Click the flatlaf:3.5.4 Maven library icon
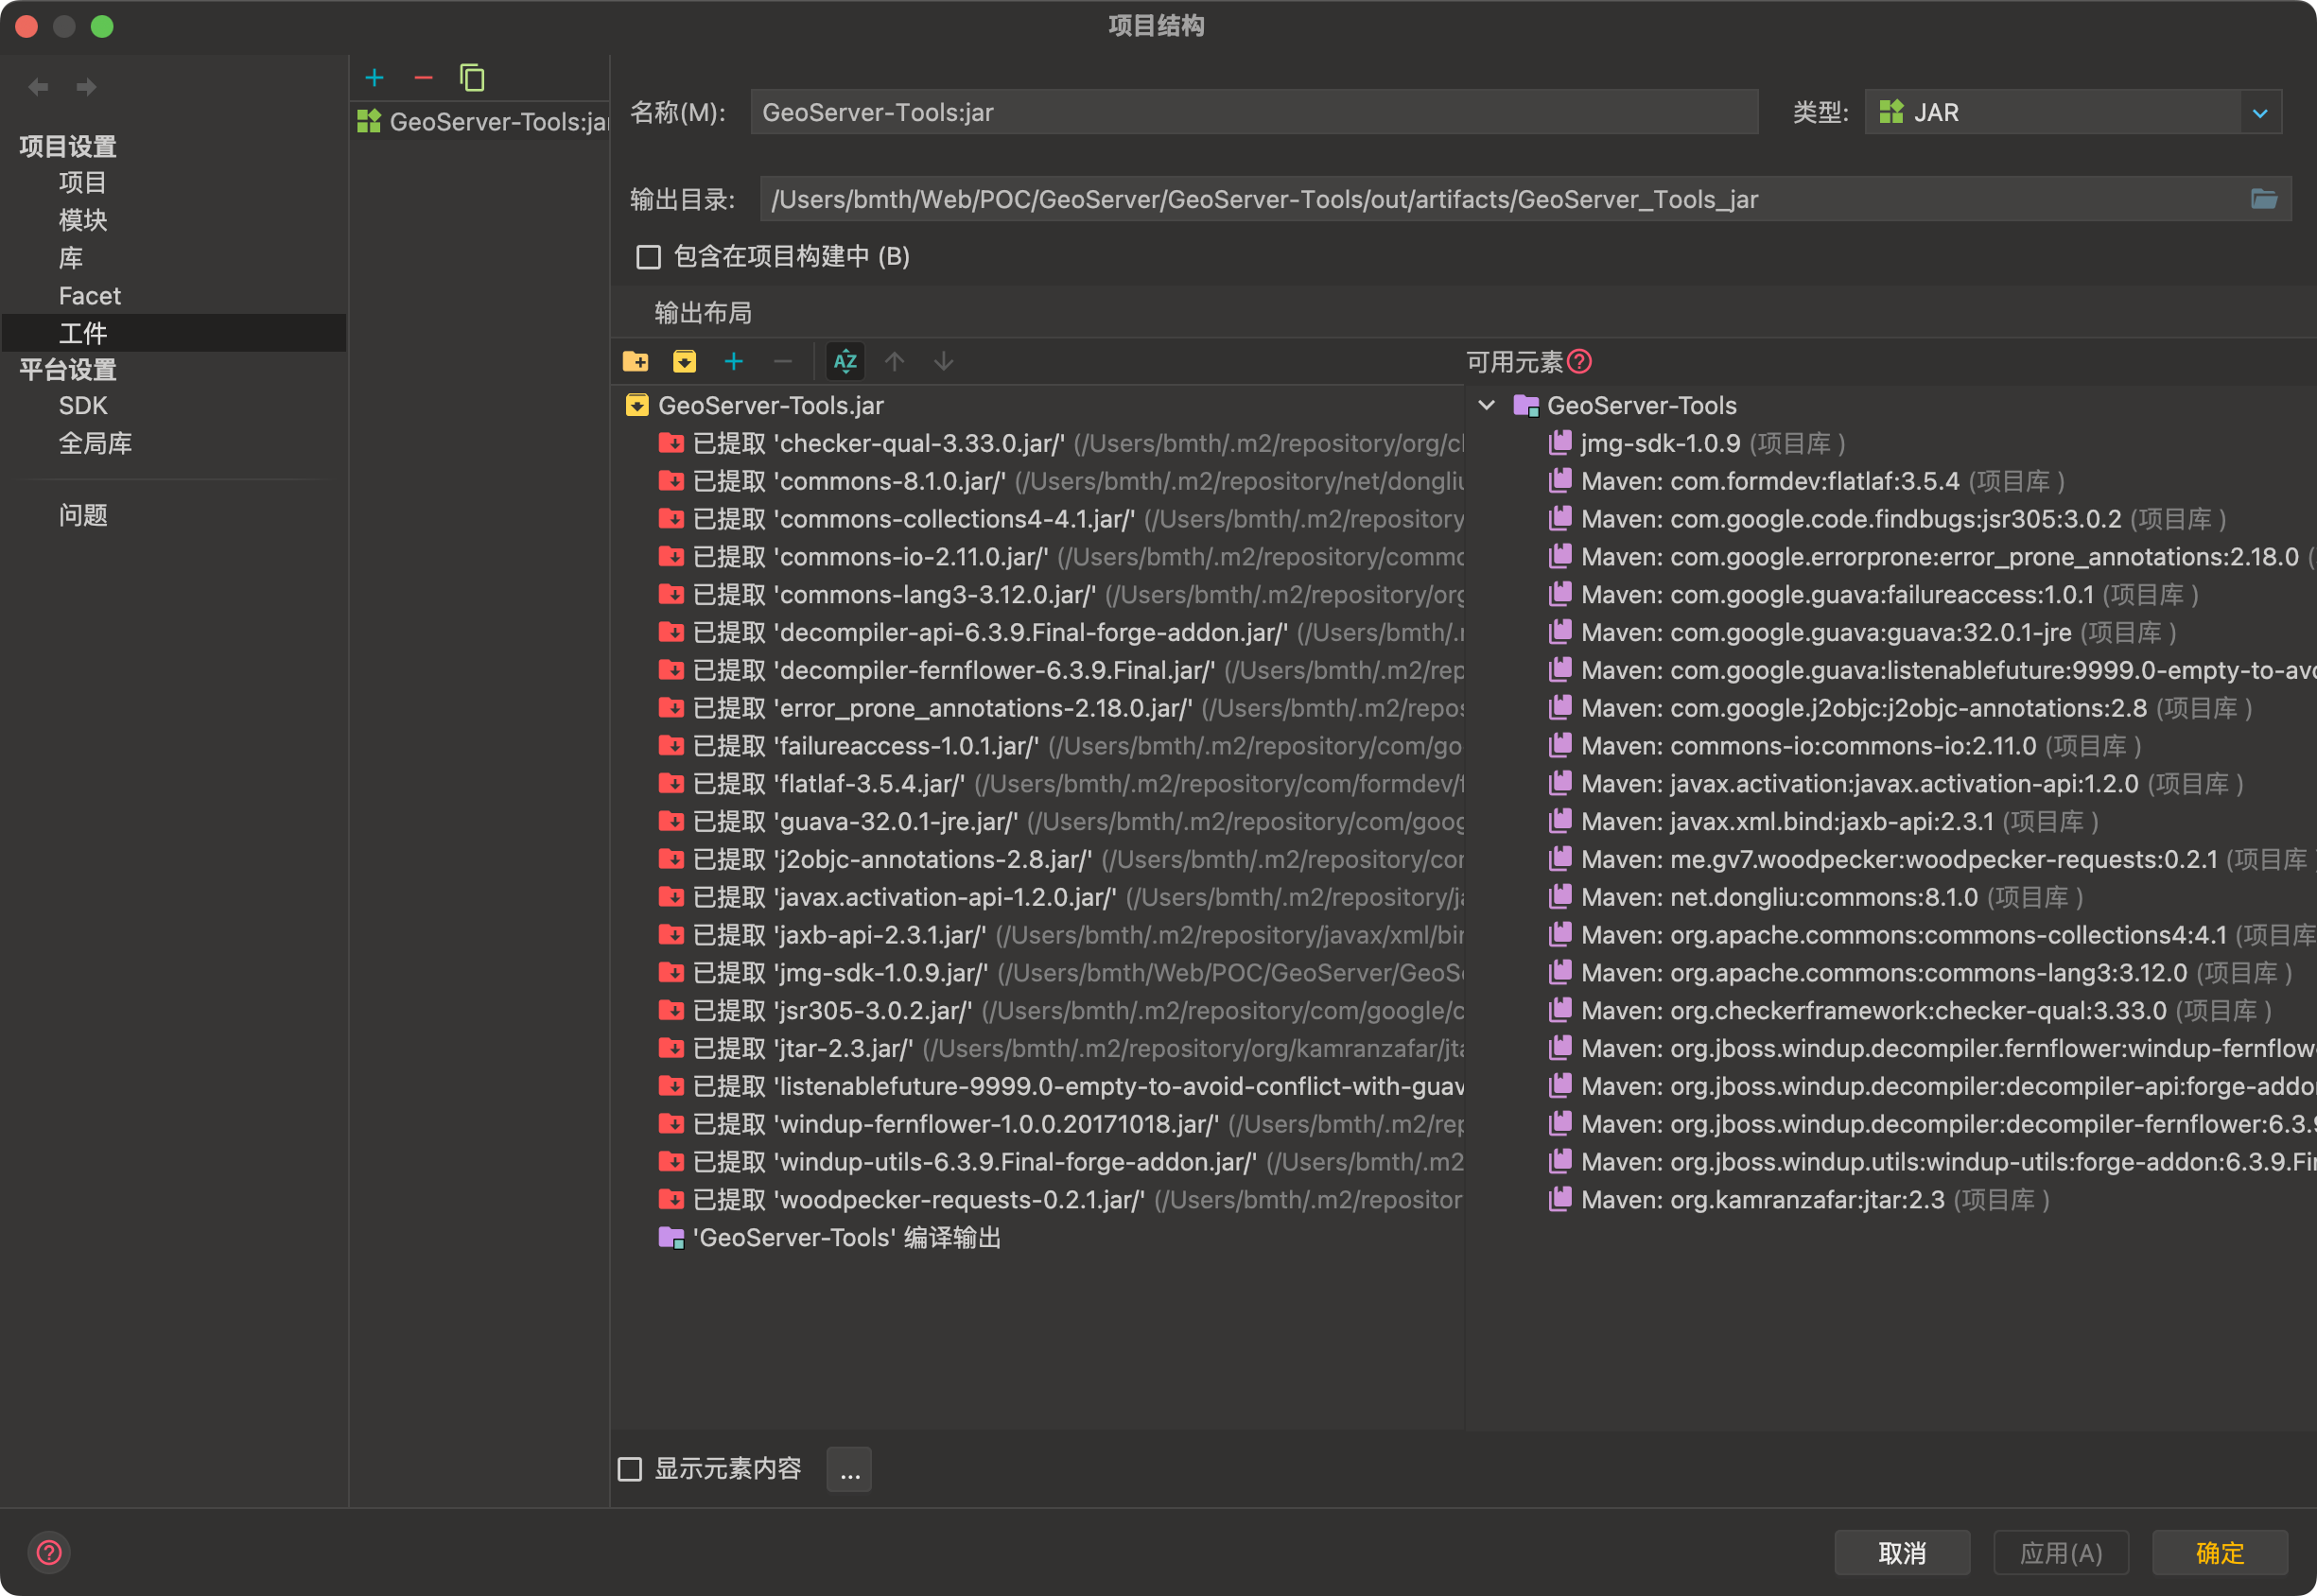This screenshot has height=1596, width=2317. pos(1560,481)
